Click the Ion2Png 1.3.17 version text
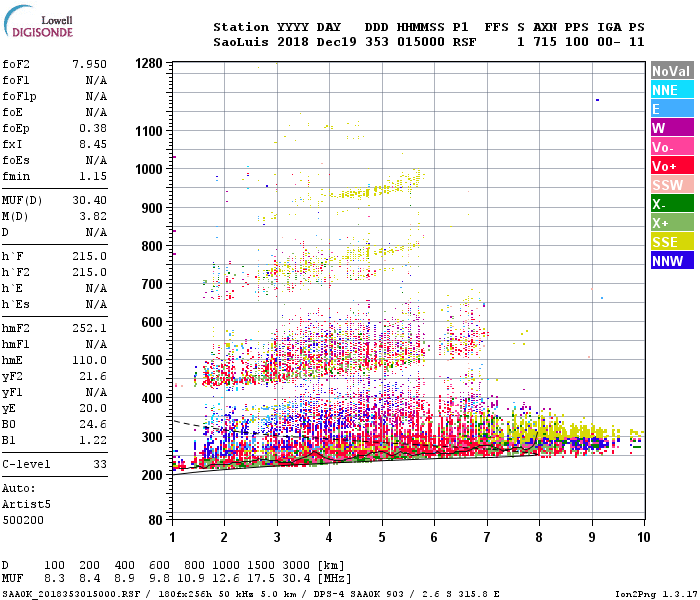 click(656, 594)
